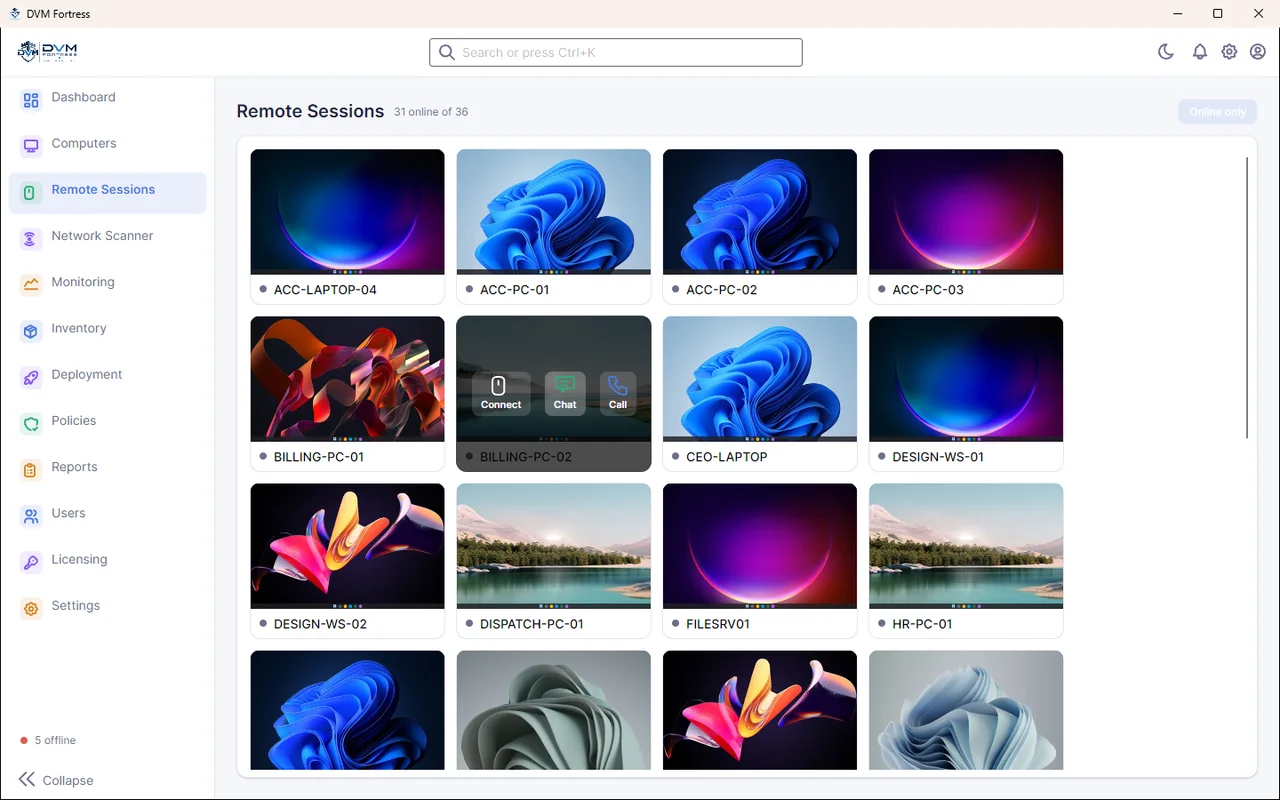
Task: Navigate to Licensing
Action: tap(108, 561)
